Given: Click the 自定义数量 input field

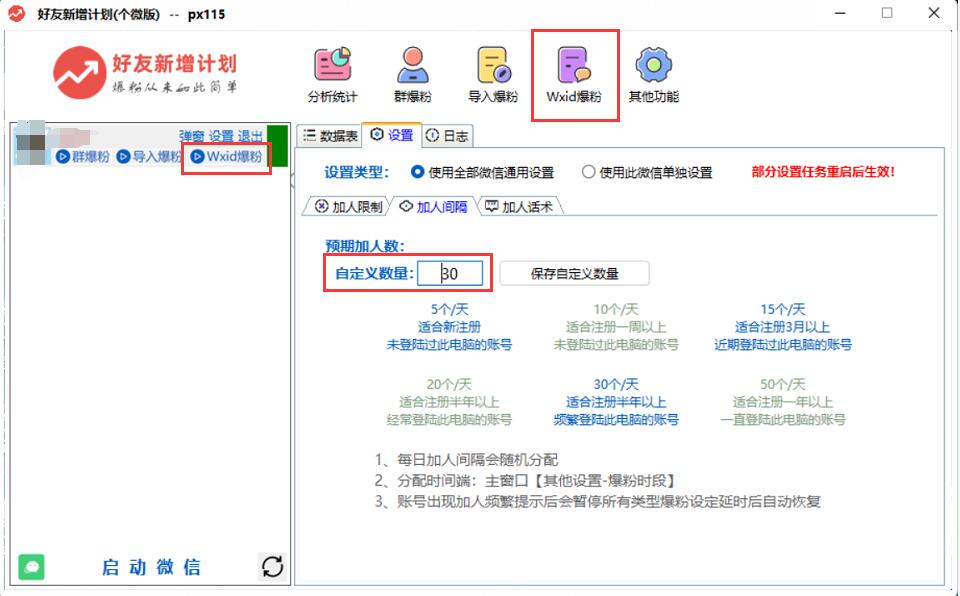Looking at the screenshot, I should 450,273.
